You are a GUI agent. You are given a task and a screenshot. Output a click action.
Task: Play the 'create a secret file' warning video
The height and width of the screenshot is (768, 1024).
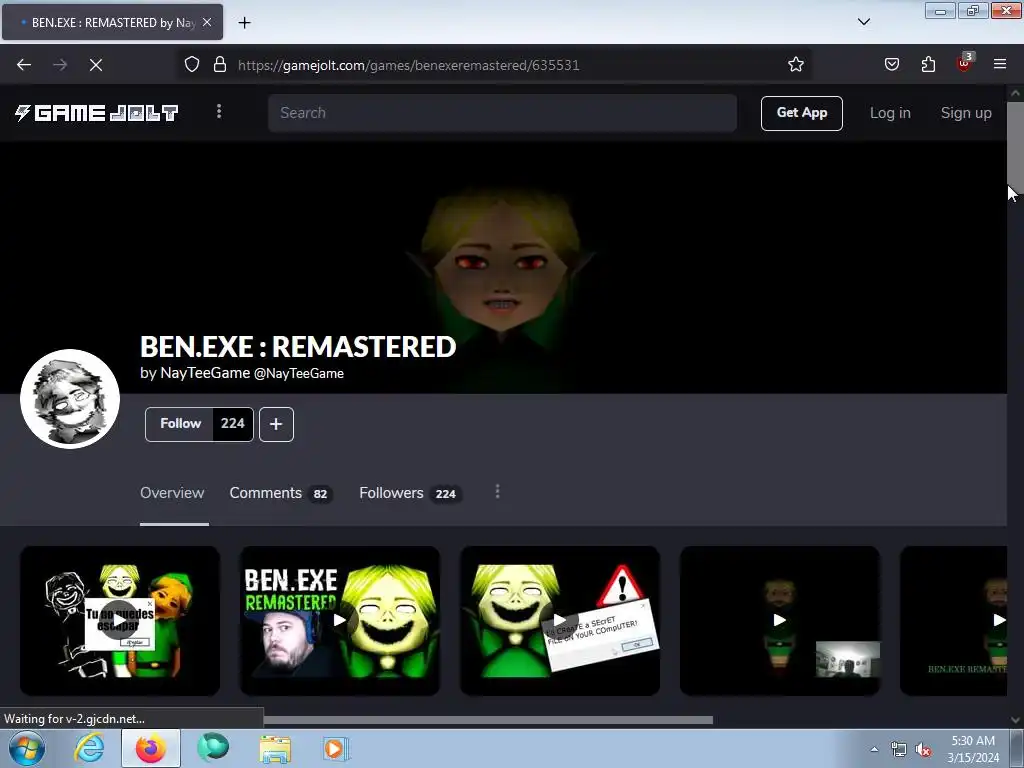[560, 621]
